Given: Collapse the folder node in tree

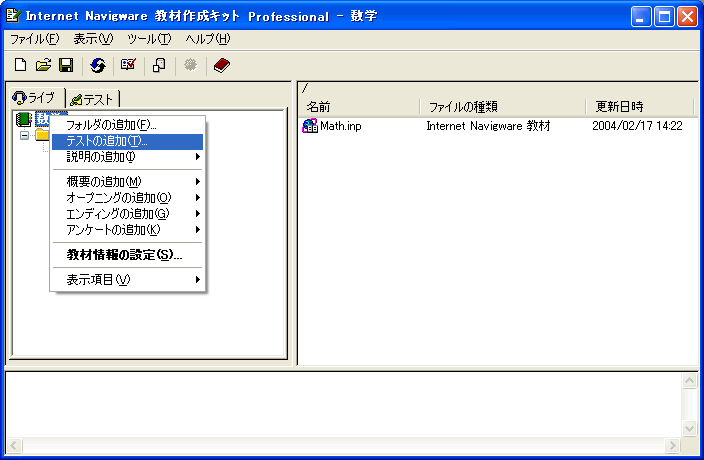Looking at the screenshot, I should (x=25, y=135).
